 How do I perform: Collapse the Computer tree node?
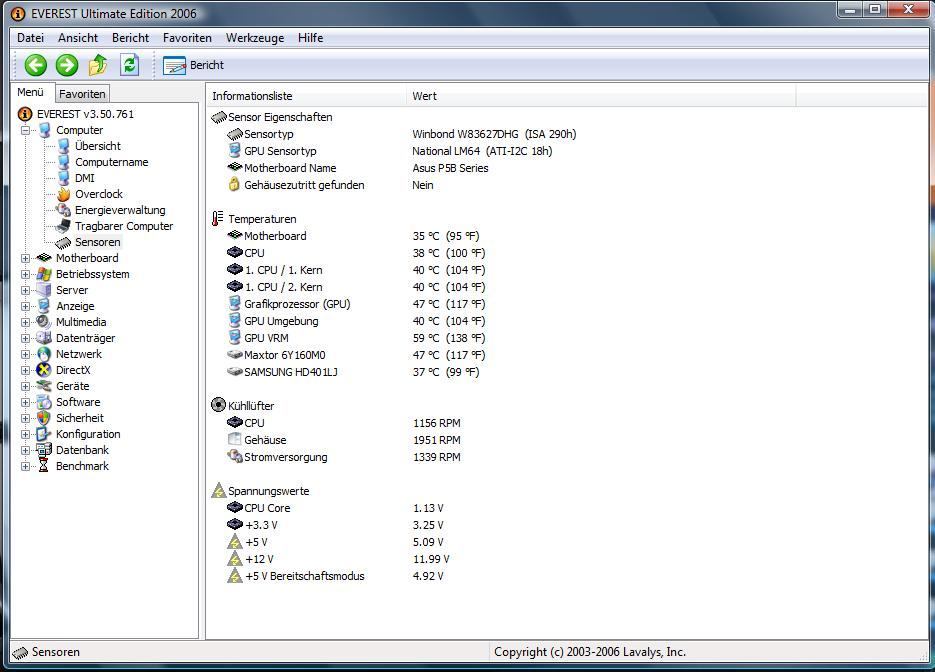[x=25, y=130]
